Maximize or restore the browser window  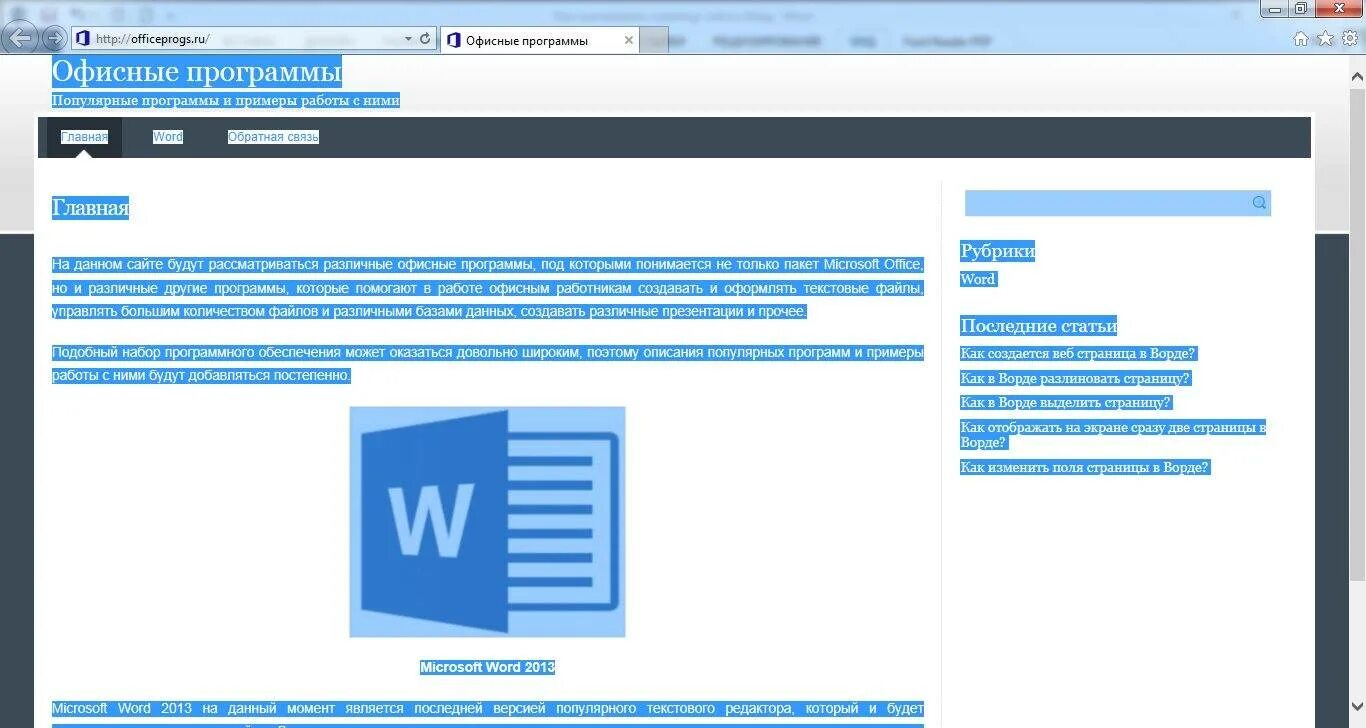click(x=1301, y=9)
